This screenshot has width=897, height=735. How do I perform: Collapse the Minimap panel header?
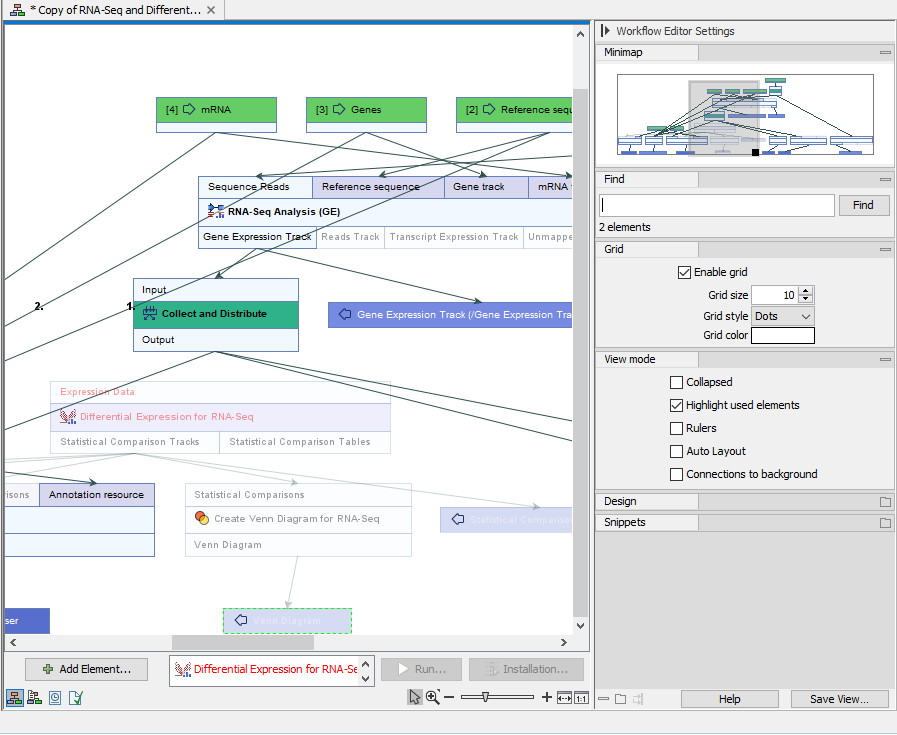pyautogui.click(x=884, y=52)
